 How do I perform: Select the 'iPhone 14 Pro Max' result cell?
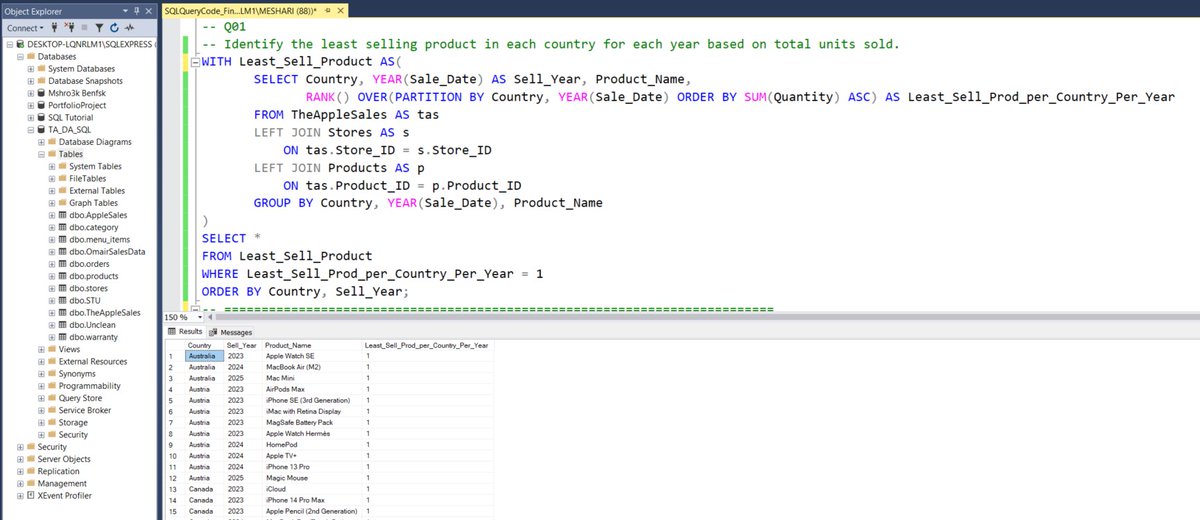point(312,499)
